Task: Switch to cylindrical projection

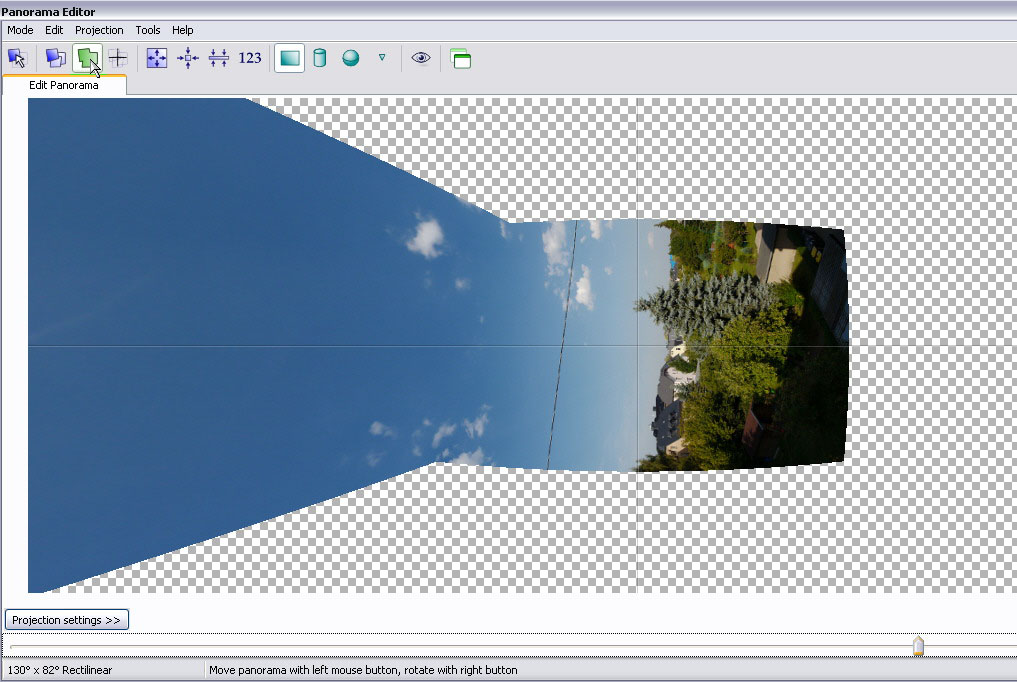Action: tap(320, 58)
